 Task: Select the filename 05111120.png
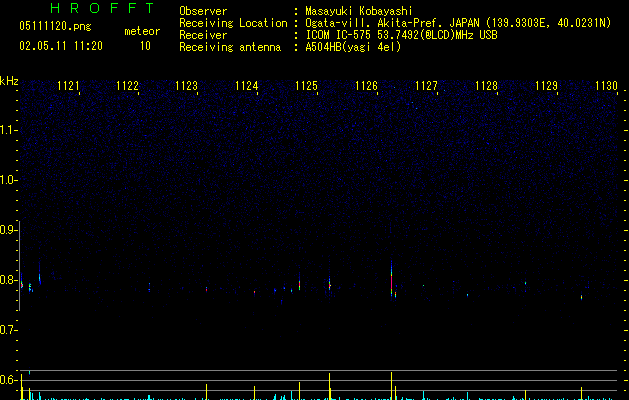tap(55, 26)
